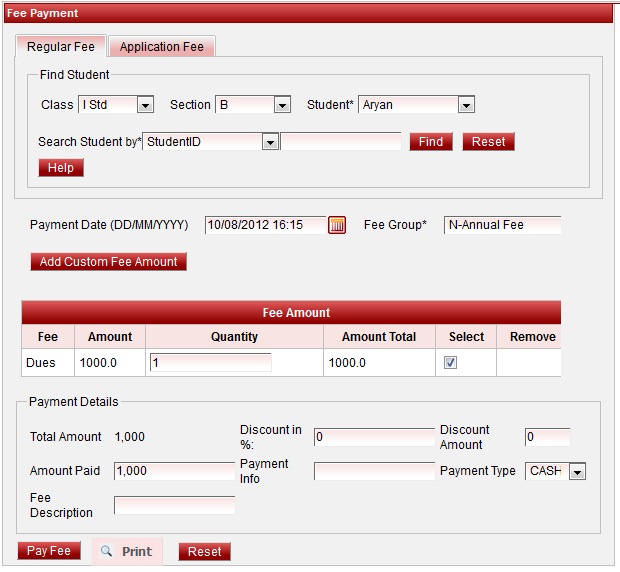Expand the Student dropdown showing Aryan
Viewport: 620px width, 572px height.
click(465, 105)
